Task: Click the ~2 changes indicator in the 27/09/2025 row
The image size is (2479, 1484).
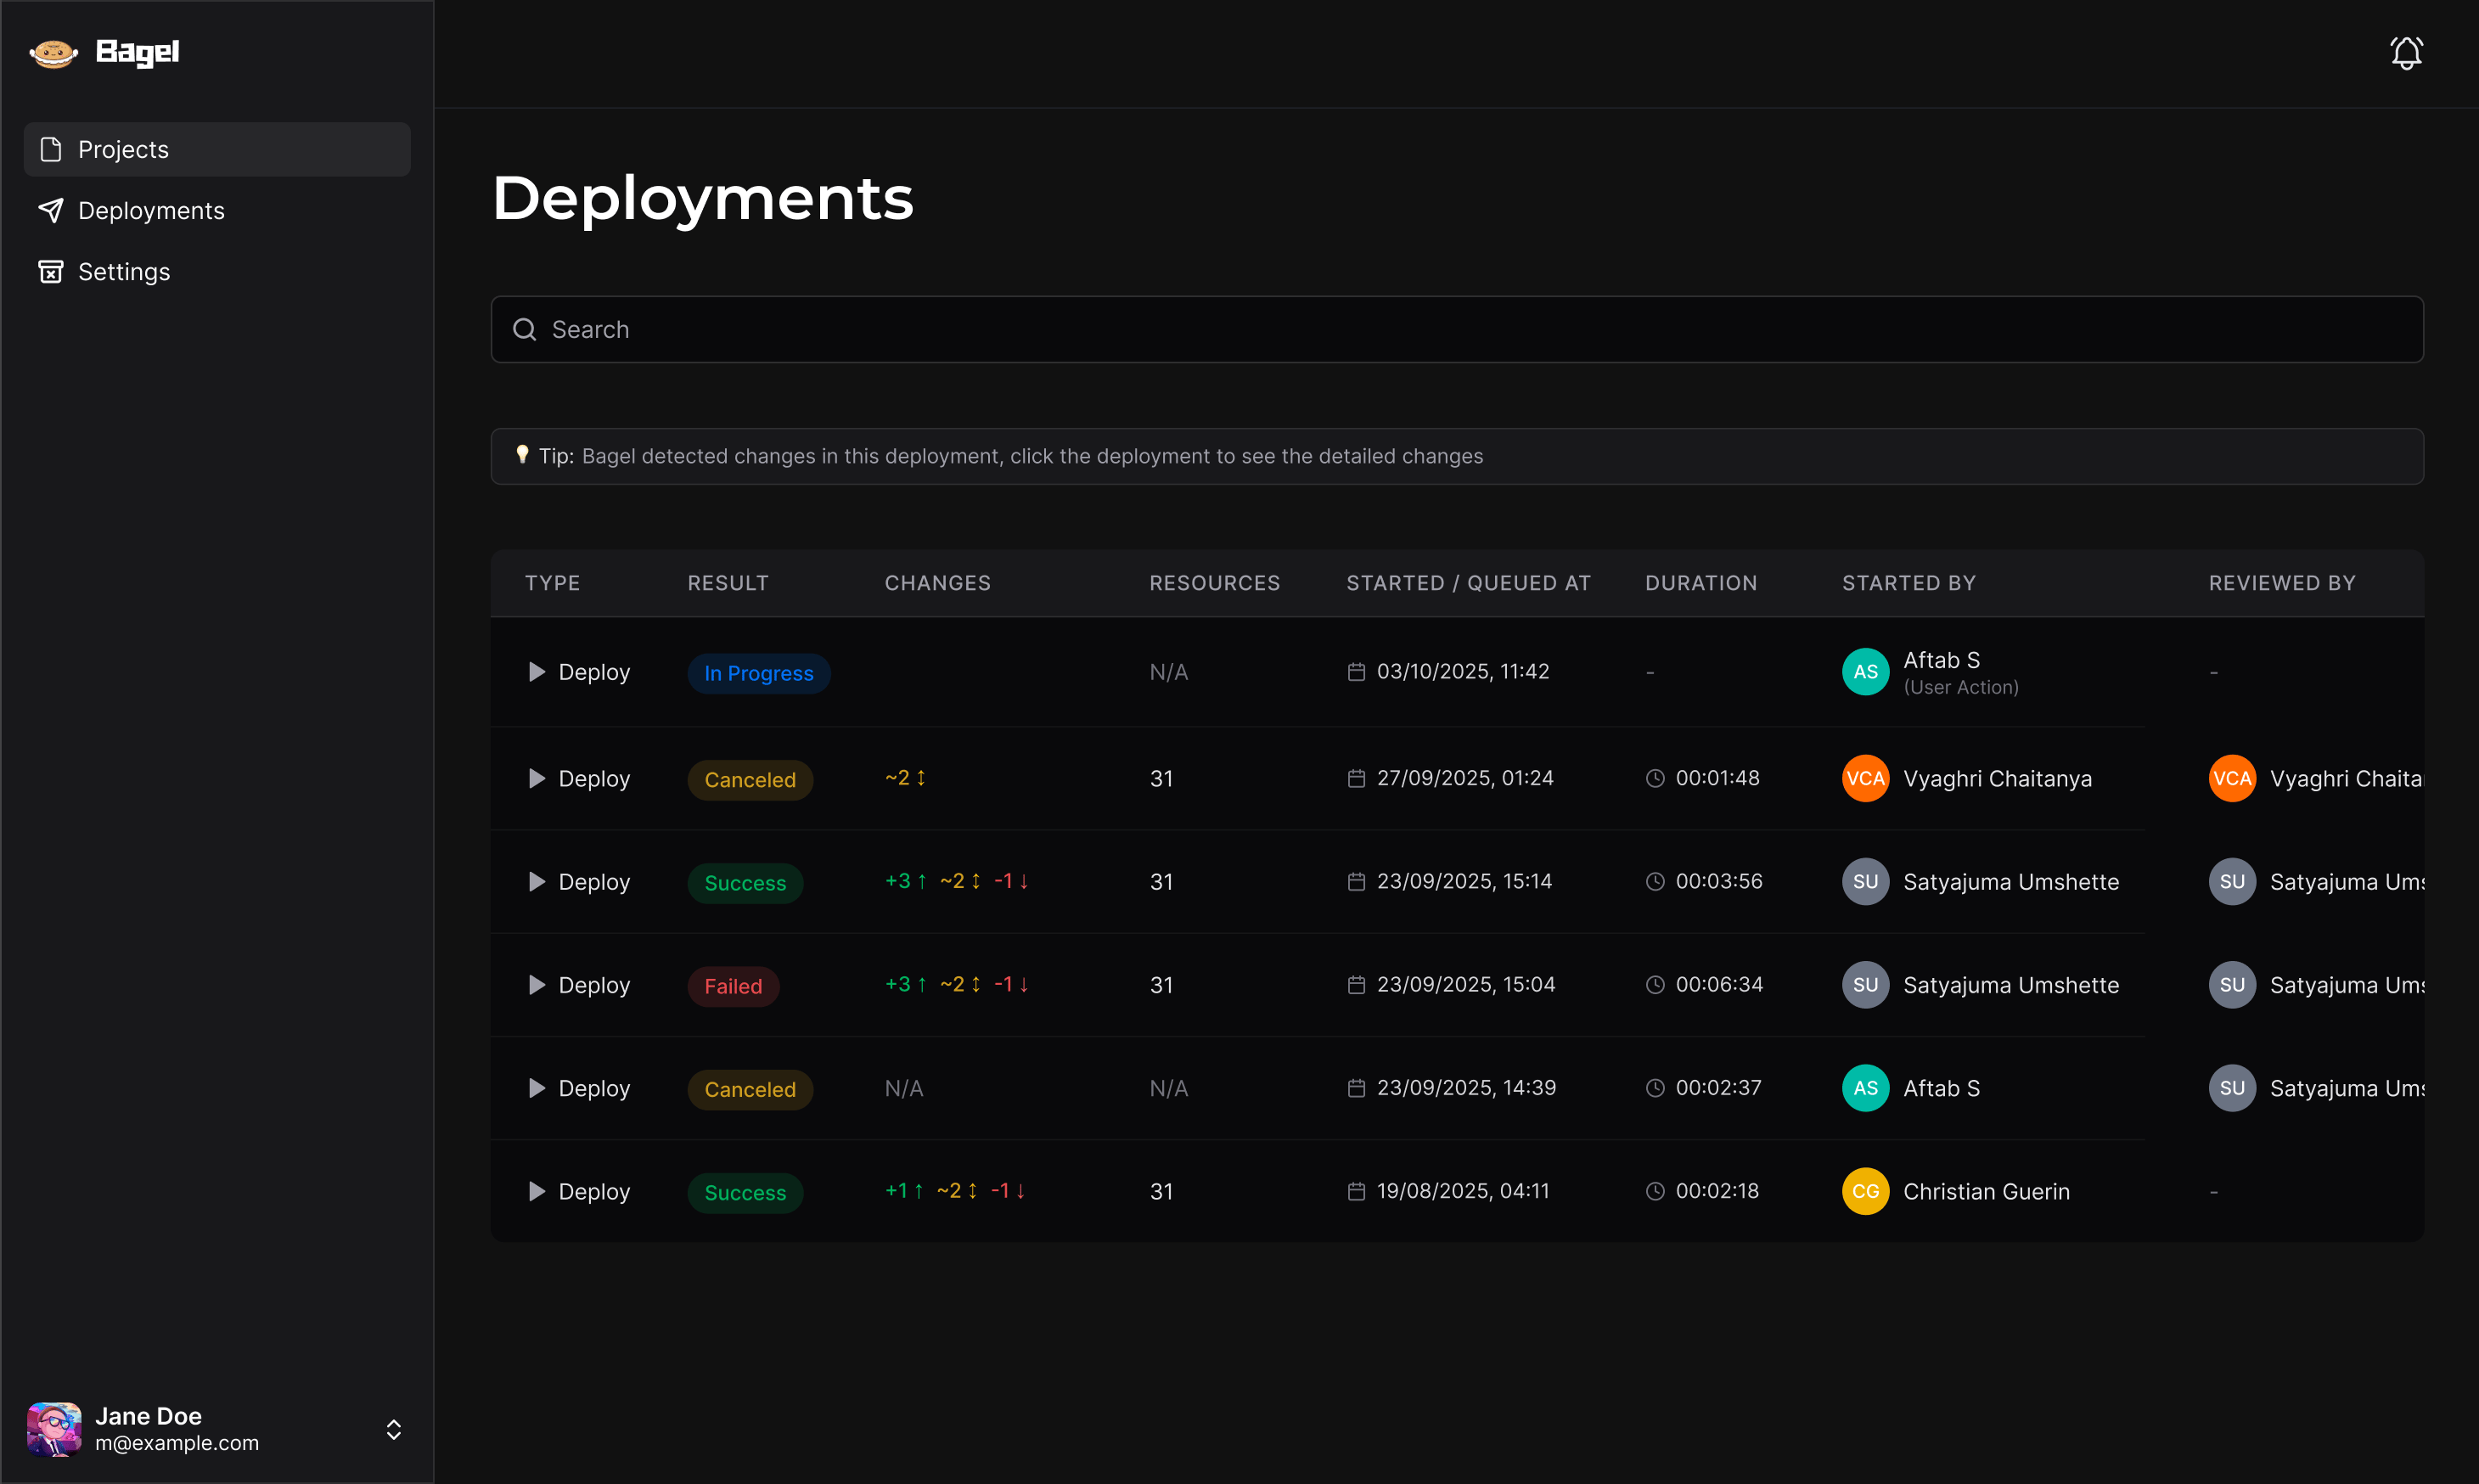Action: tap(905, 778)
